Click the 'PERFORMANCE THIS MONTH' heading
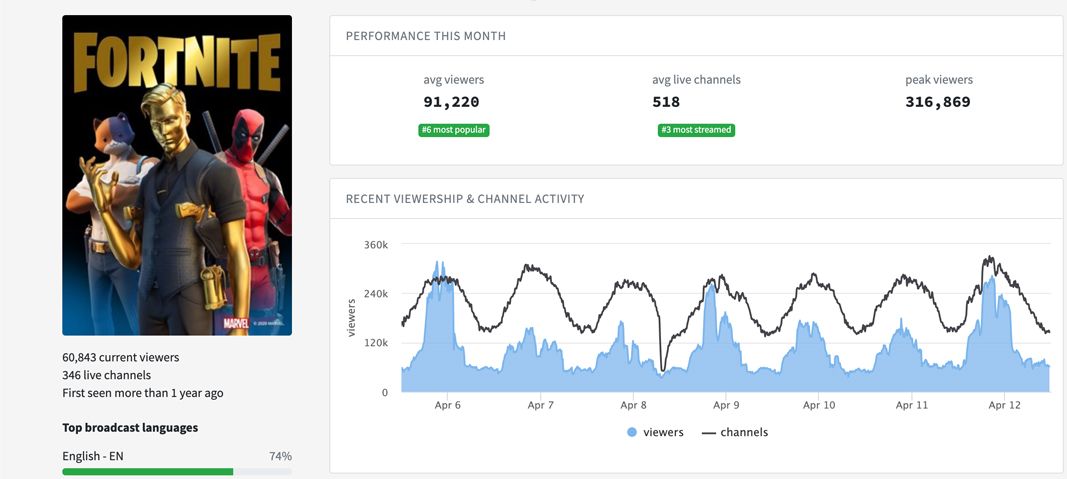Screen dimensions: 1067x479 coord(426,36)
